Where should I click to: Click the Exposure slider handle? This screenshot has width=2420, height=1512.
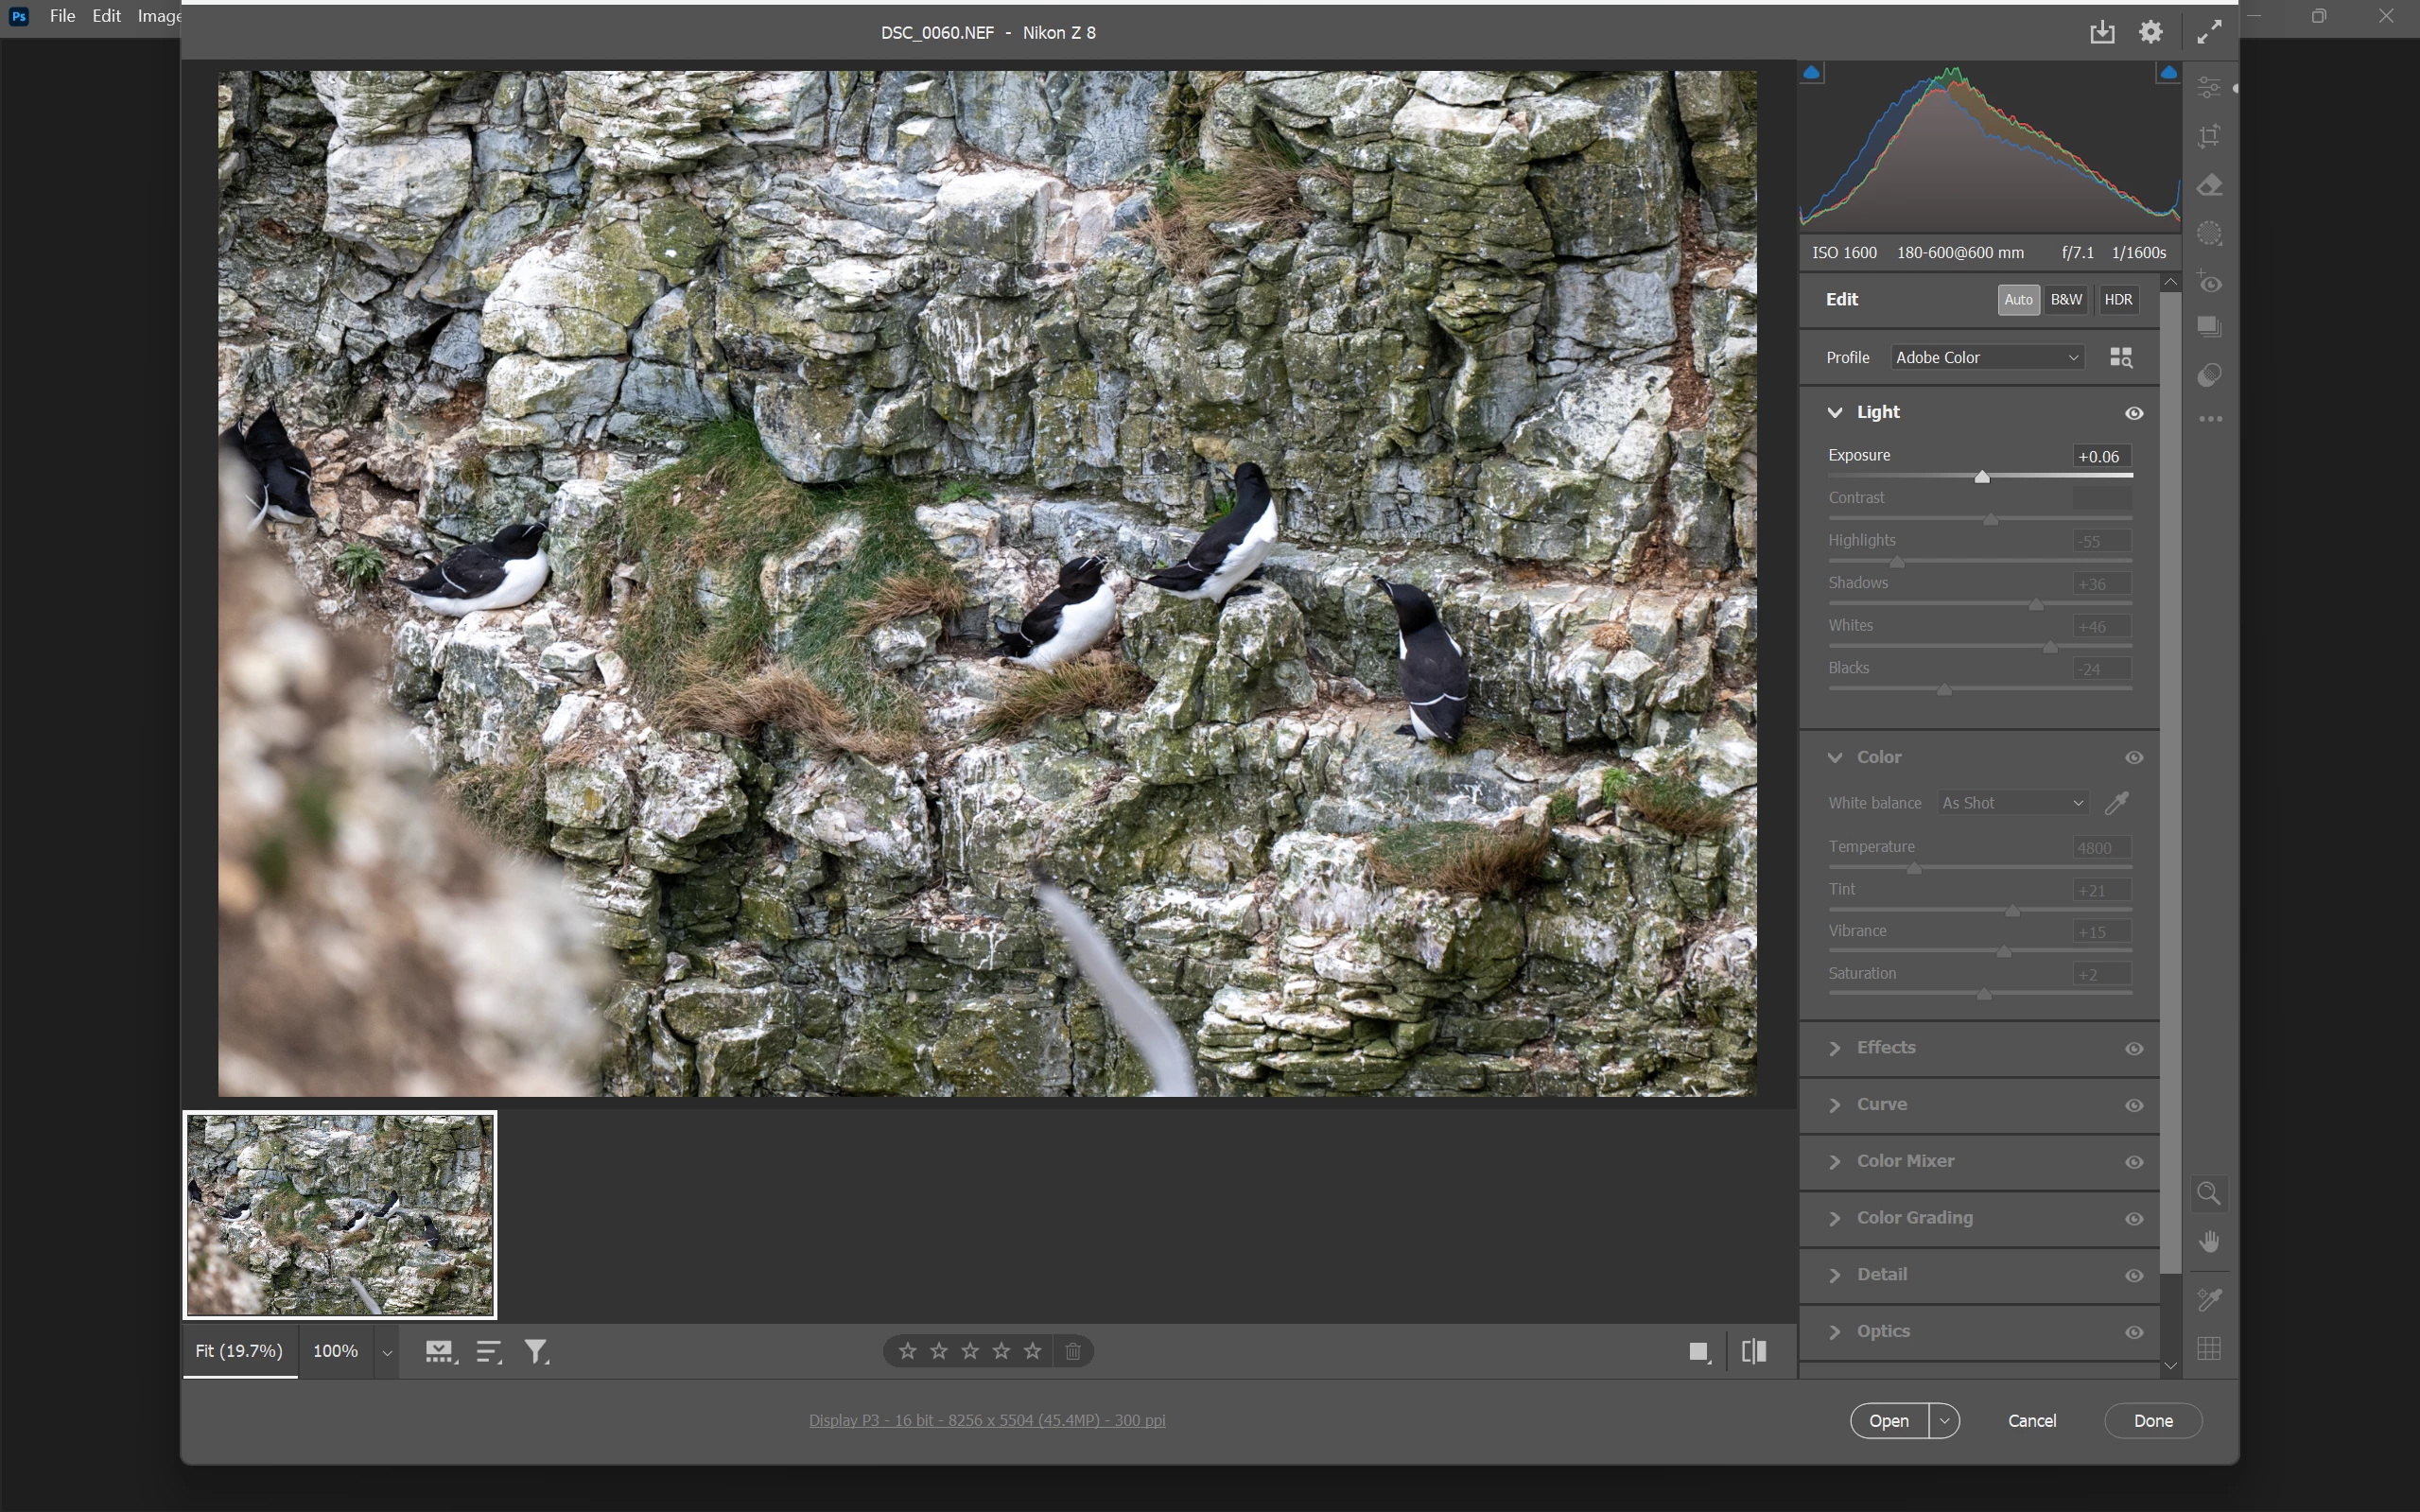(1982, 477)
